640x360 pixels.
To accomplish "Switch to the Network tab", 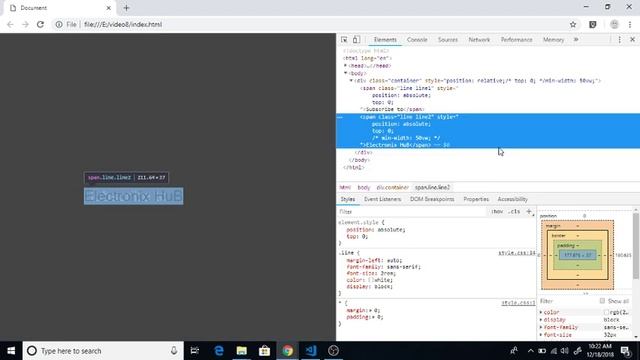I will (479, 40).
